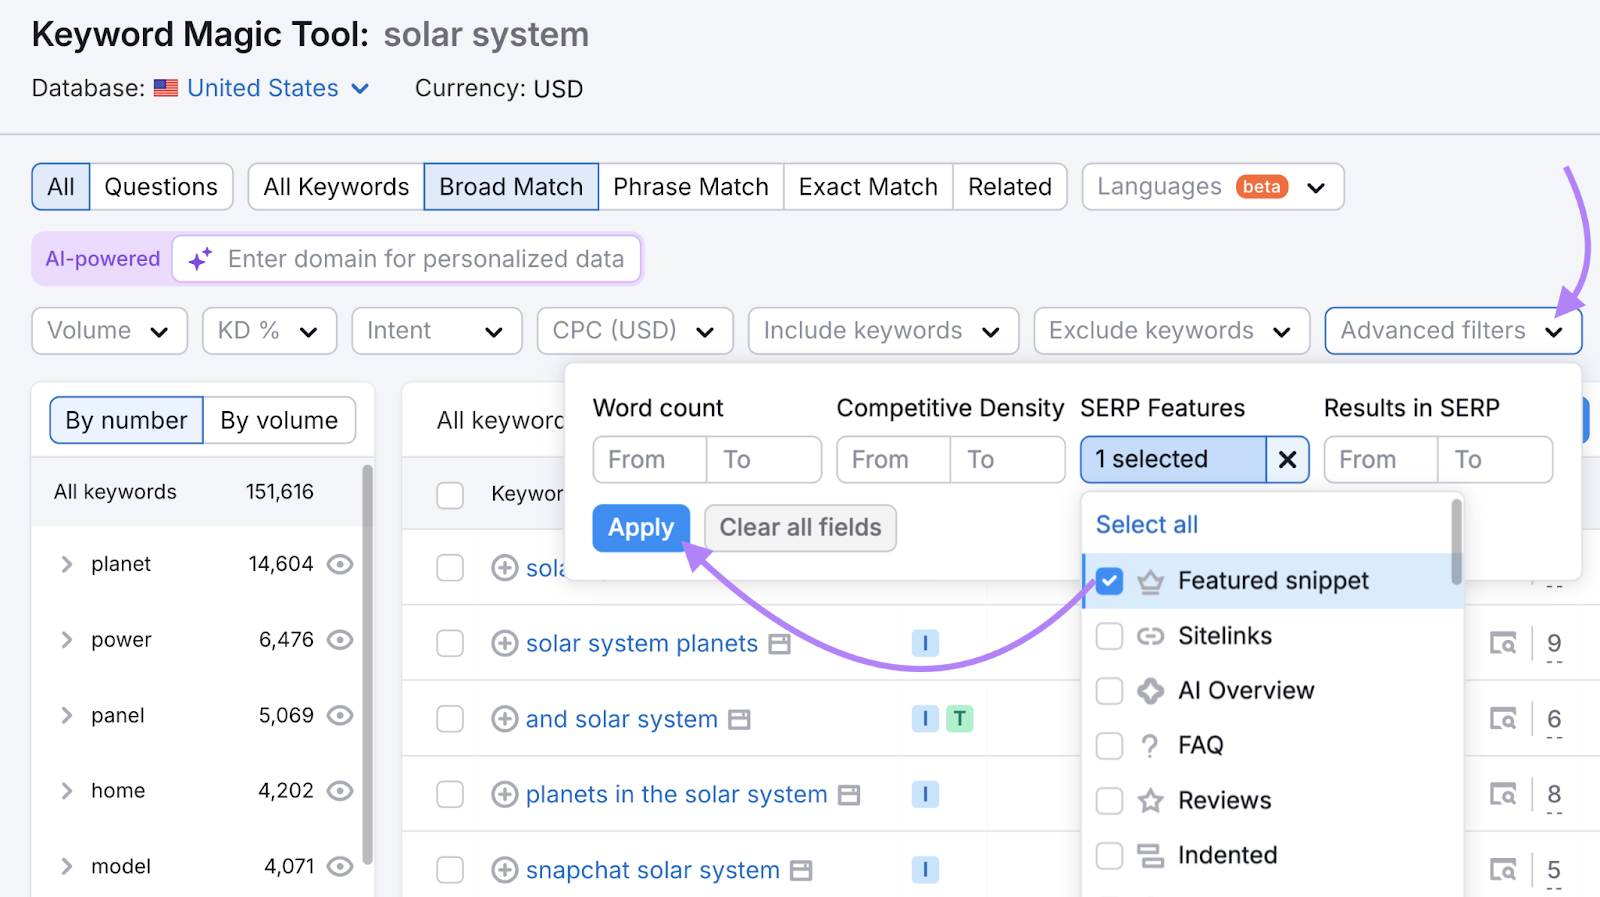
Task: Click the AI sparkle icon in domain field
Action: pos(200,259)
